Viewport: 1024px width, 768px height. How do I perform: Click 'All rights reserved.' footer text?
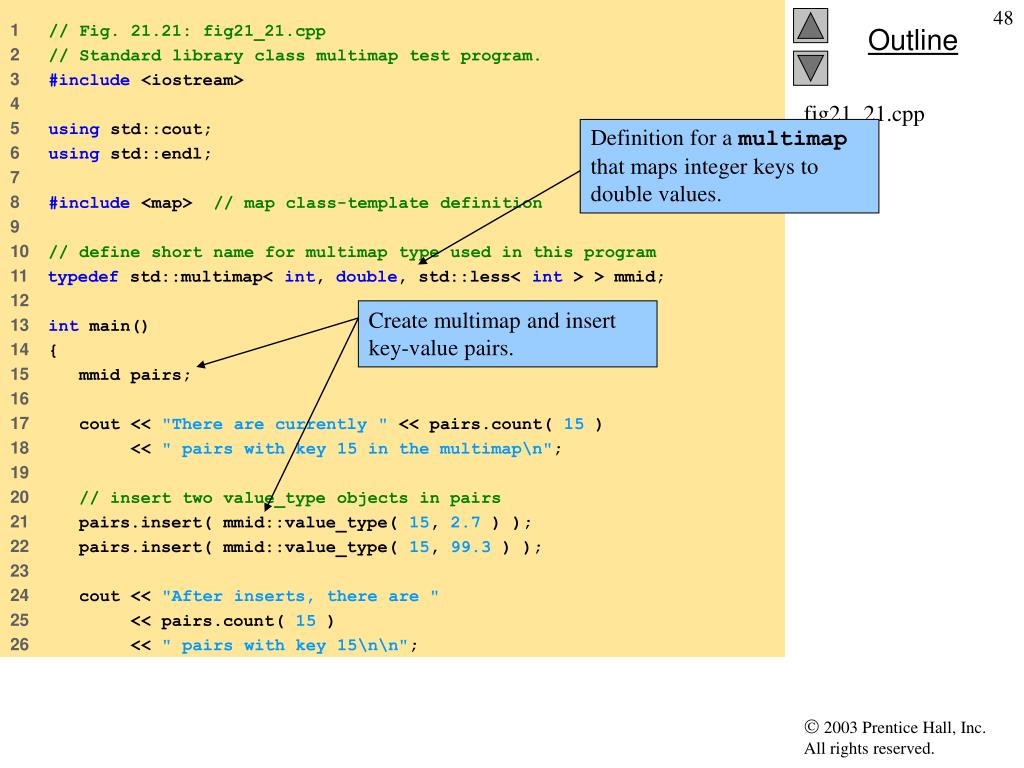click(x=869, y=748)
